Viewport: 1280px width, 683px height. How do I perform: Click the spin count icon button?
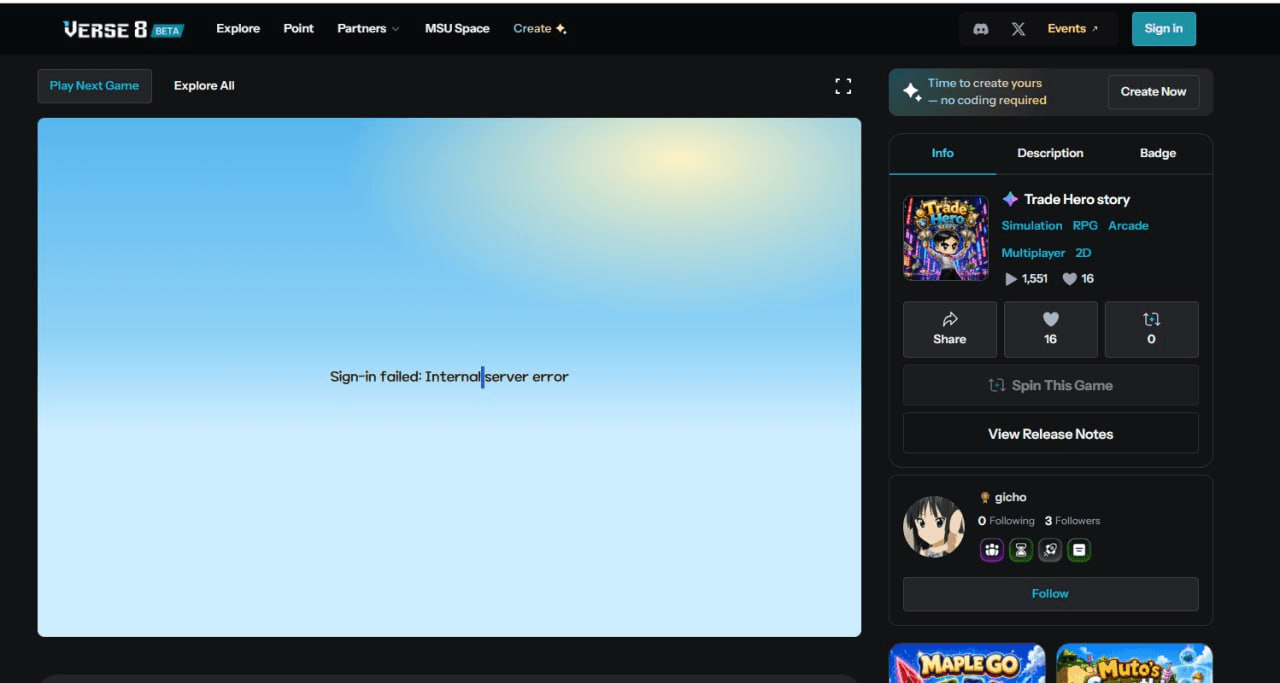point(1152,329)
